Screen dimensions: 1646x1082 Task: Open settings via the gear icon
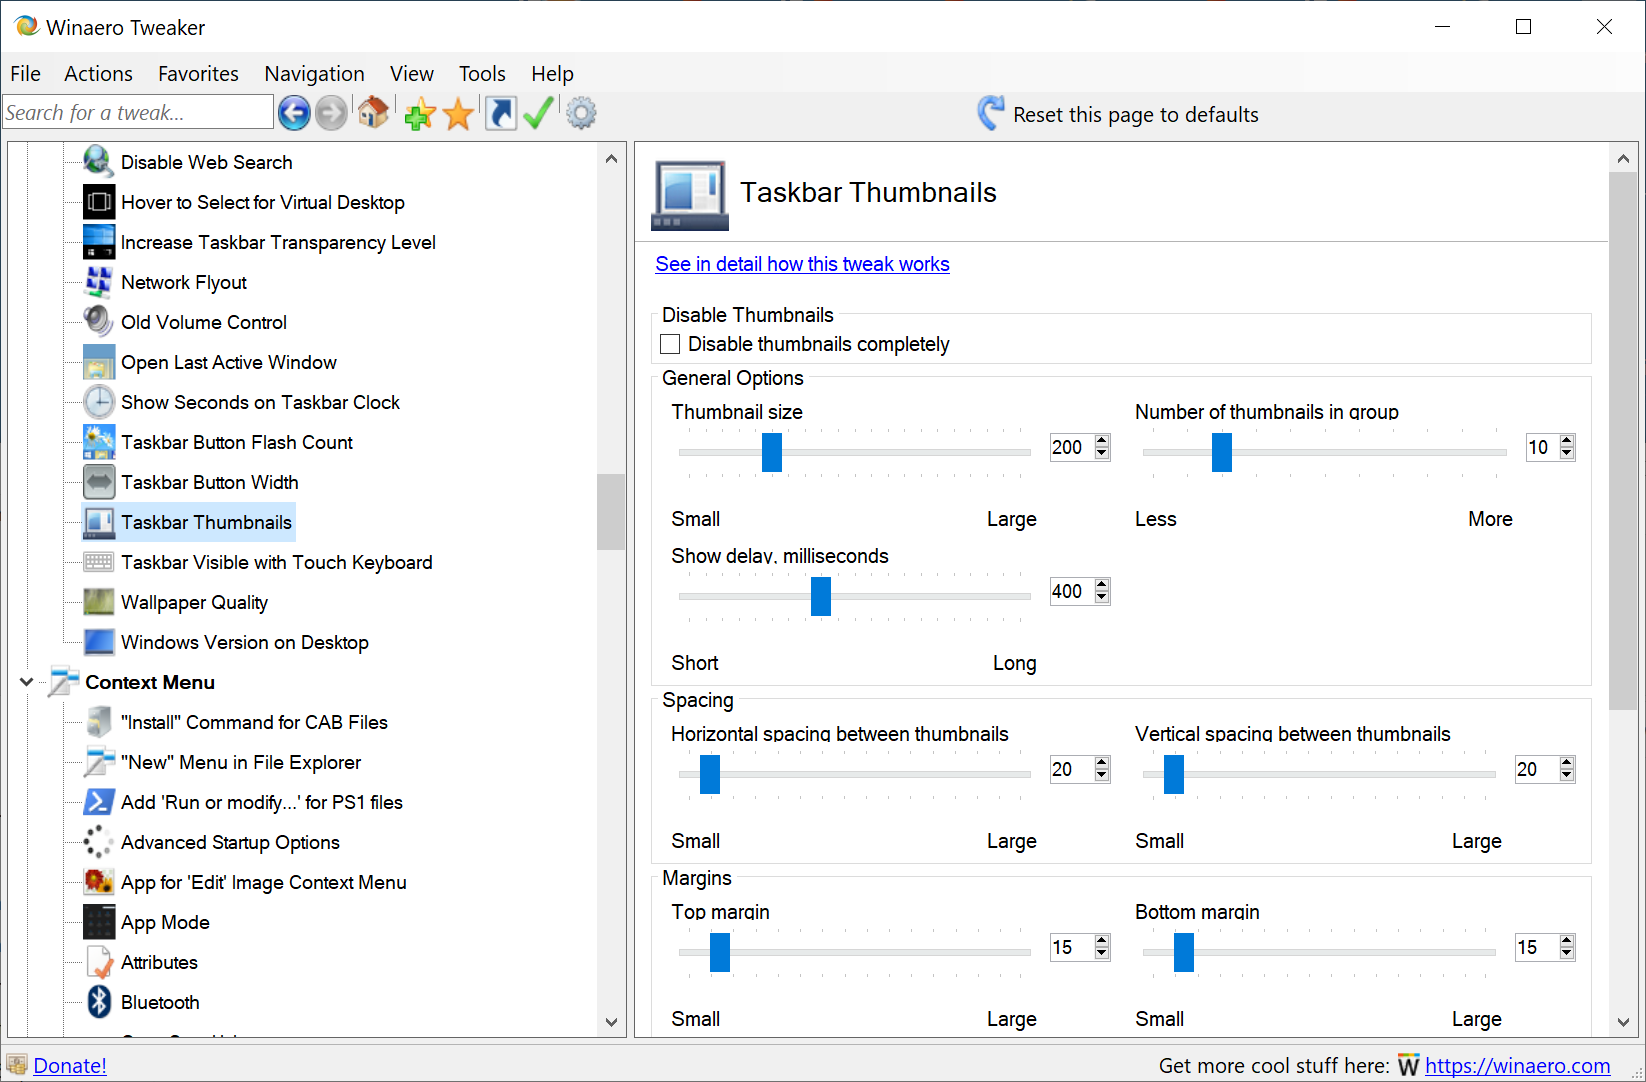click(581, 113)
